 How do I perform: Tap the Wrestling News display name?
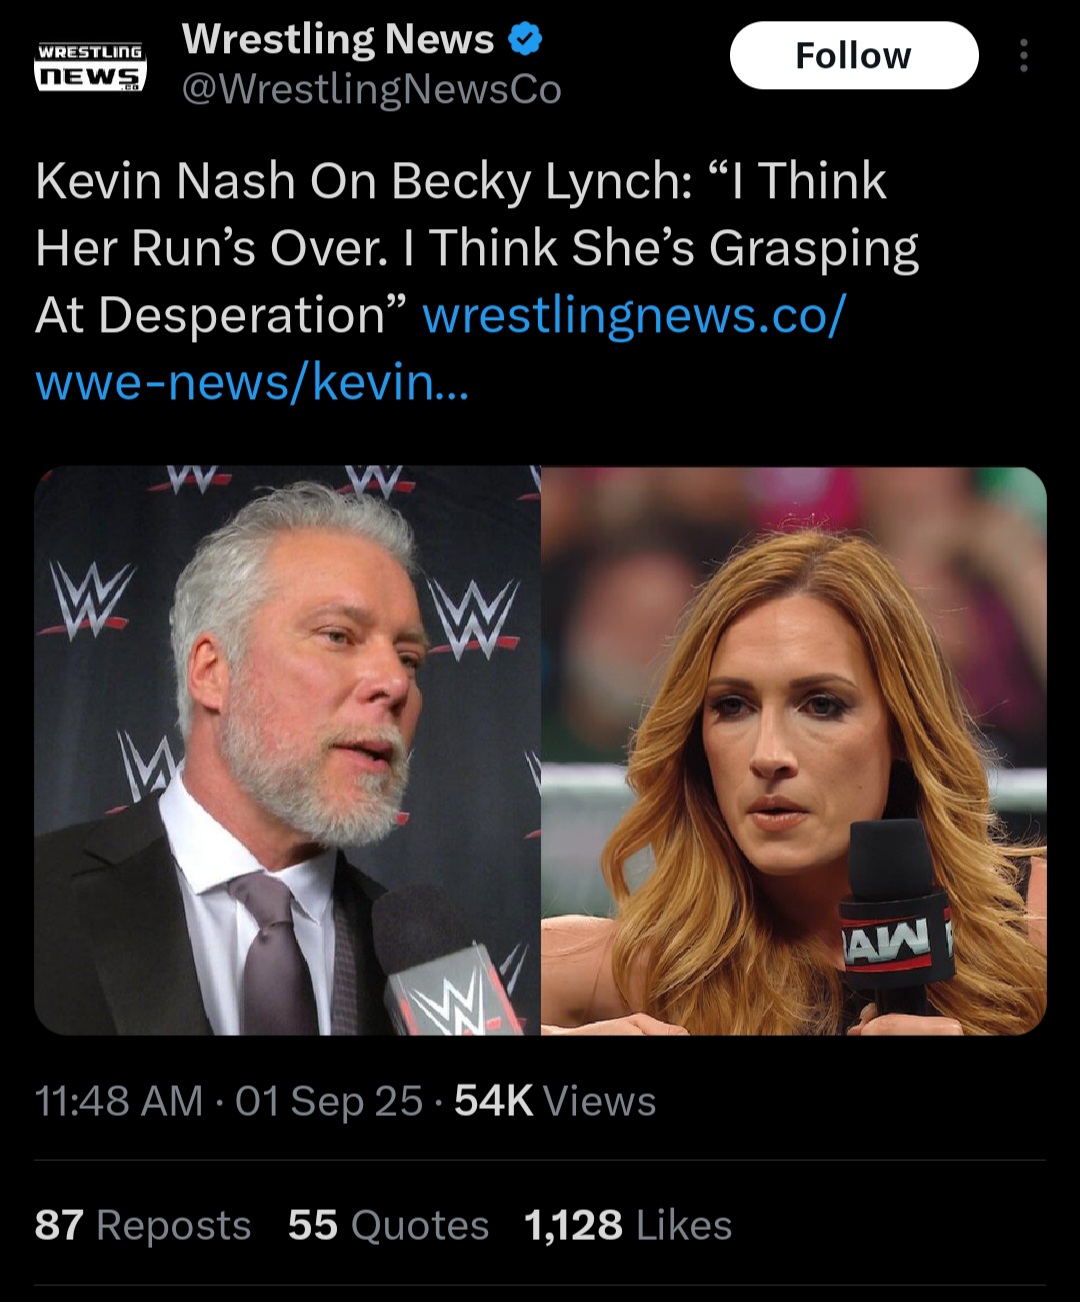(338, 40)
